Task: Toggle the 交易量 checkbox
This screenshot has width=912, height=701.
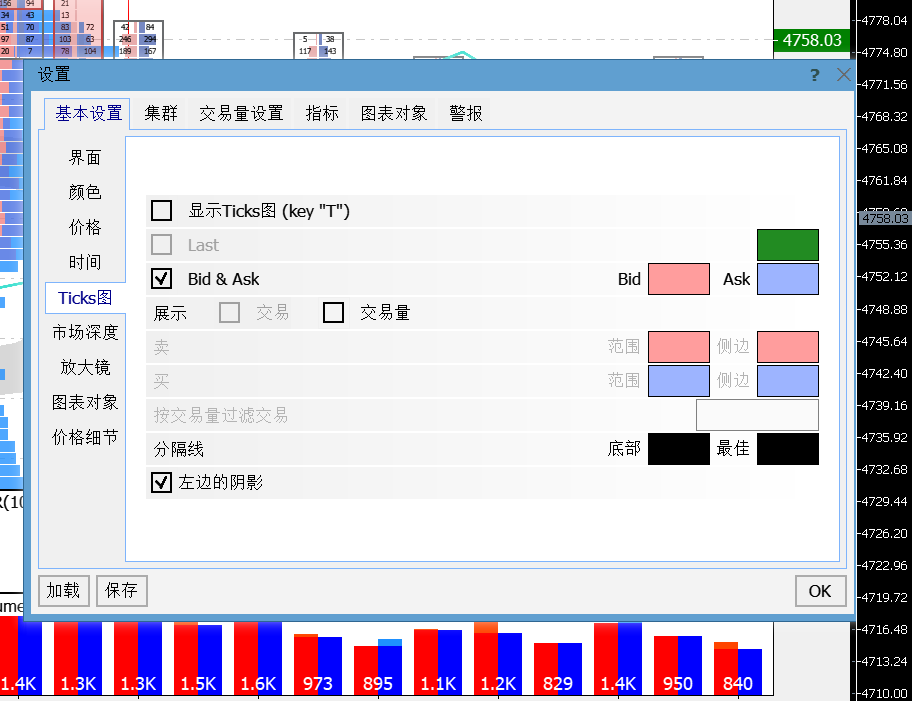Action: tap(334, 313)
